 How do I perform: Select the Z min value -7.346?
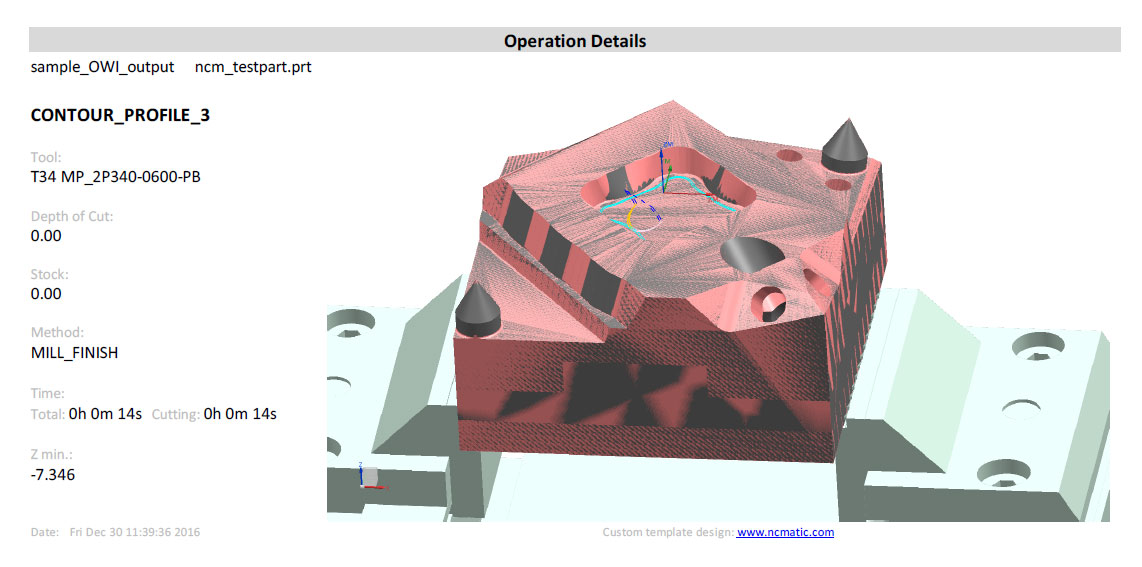point(52,475)
